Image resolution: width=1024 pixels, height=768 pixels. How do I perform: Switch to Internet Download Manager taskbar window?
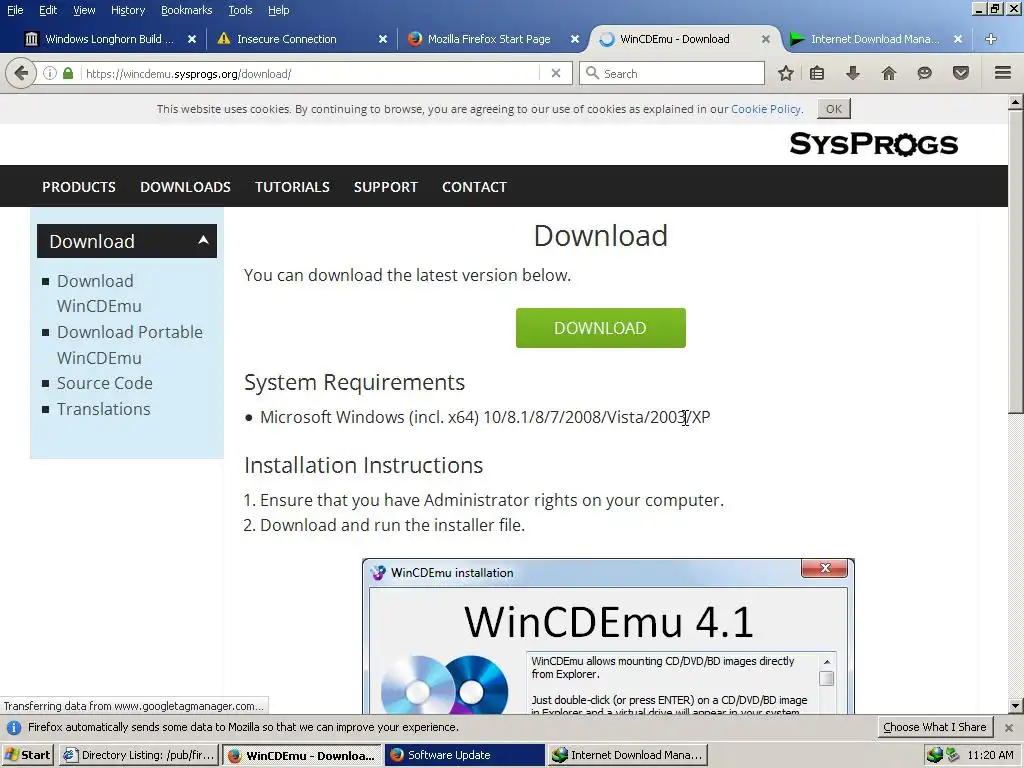click(627, 755)
